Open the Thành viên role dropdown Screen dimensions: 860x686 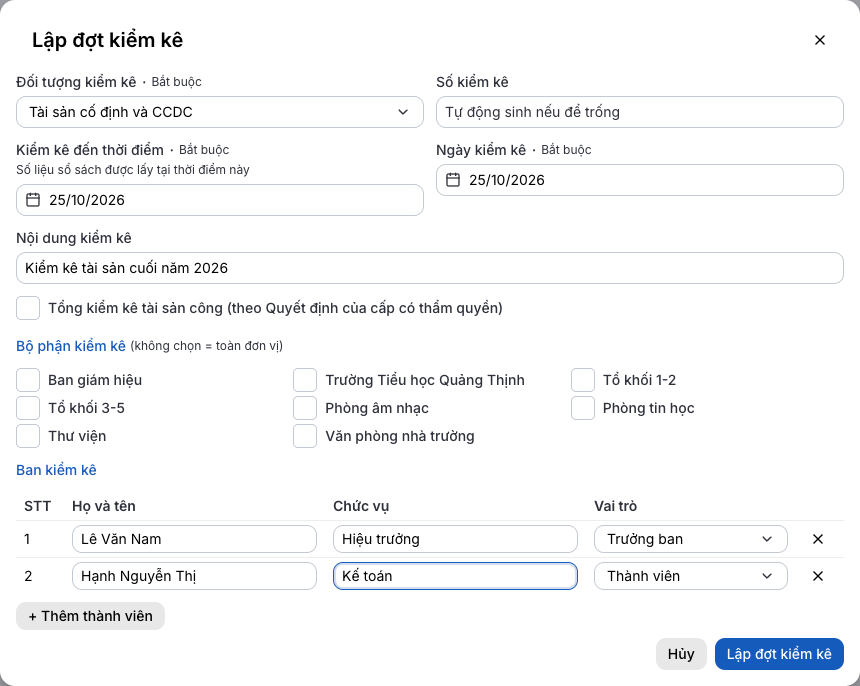691,576
